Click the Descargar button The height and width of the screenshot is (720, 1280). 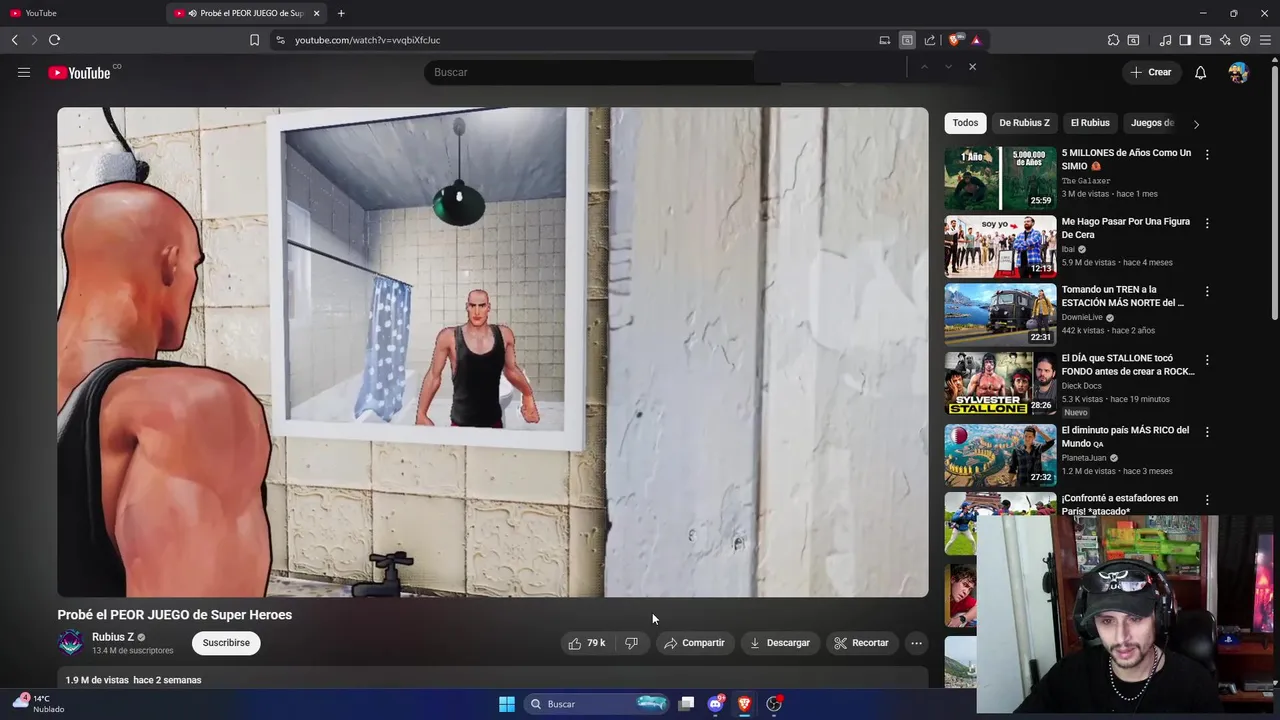coord(780,643)
